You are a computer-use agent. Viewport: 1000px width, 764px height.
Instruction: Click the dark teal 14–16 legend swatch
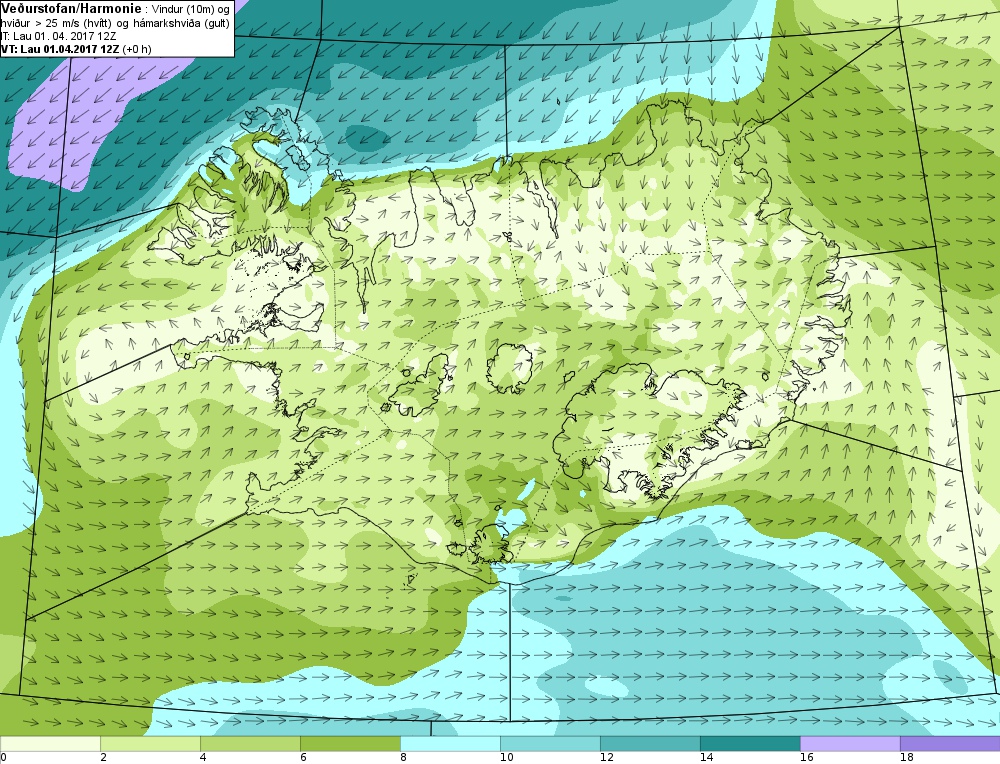pos(751,744)
